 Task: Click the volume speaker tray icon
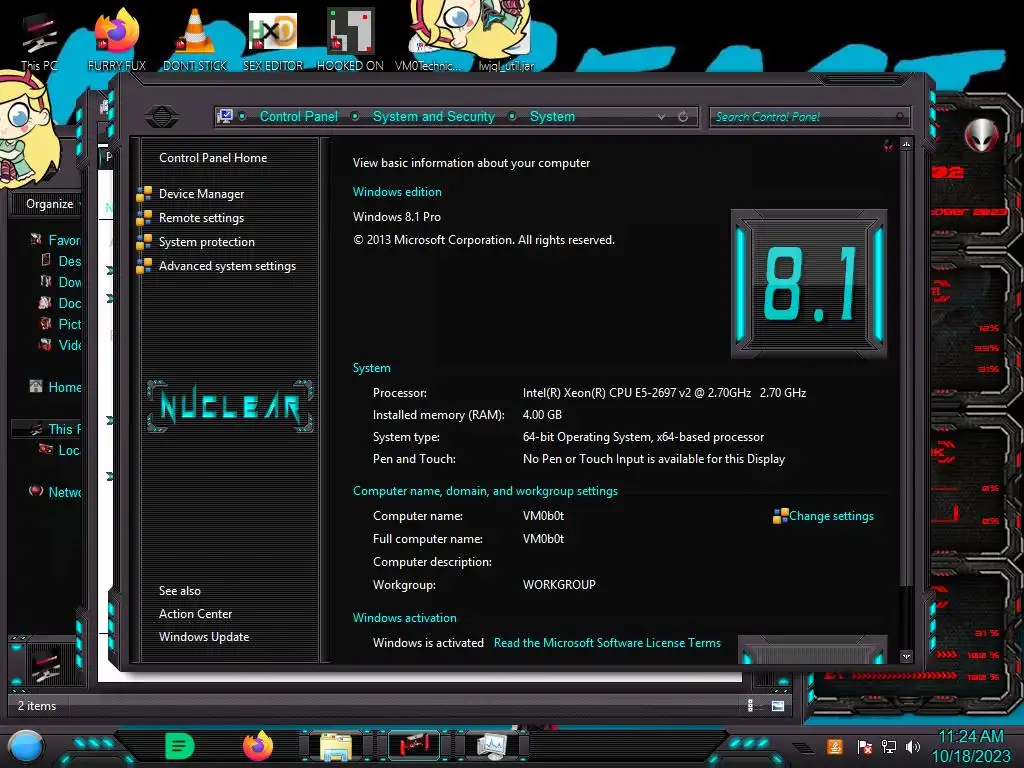[x=912, y=746]
